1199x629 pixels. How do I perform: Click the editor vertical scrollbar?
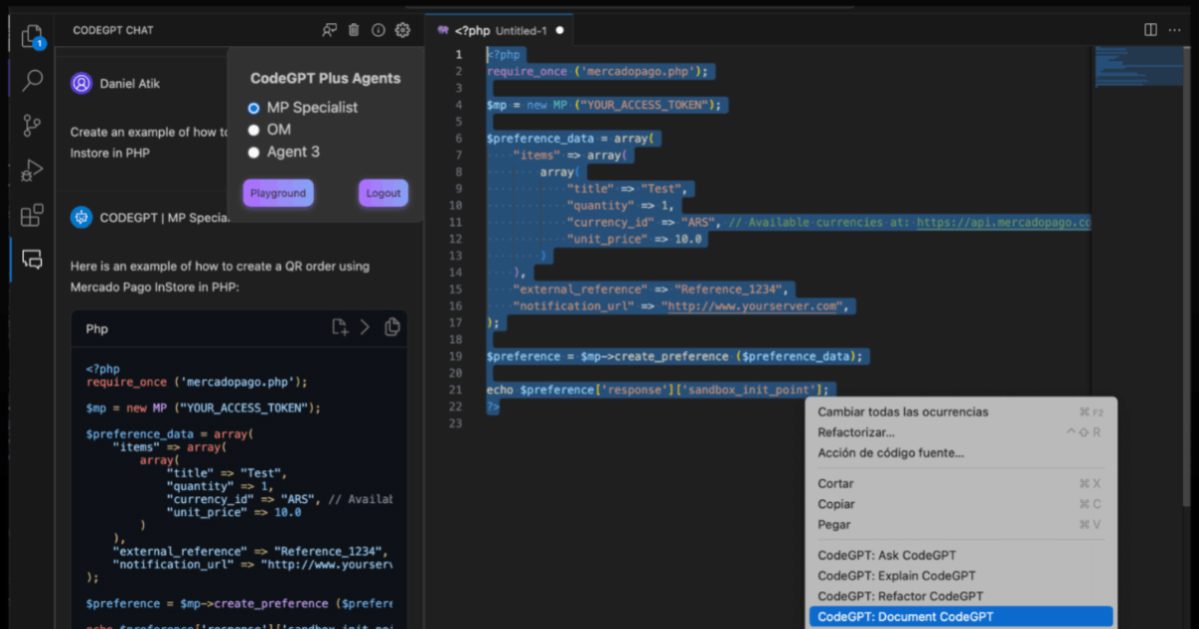click(x=1187, y=275)
